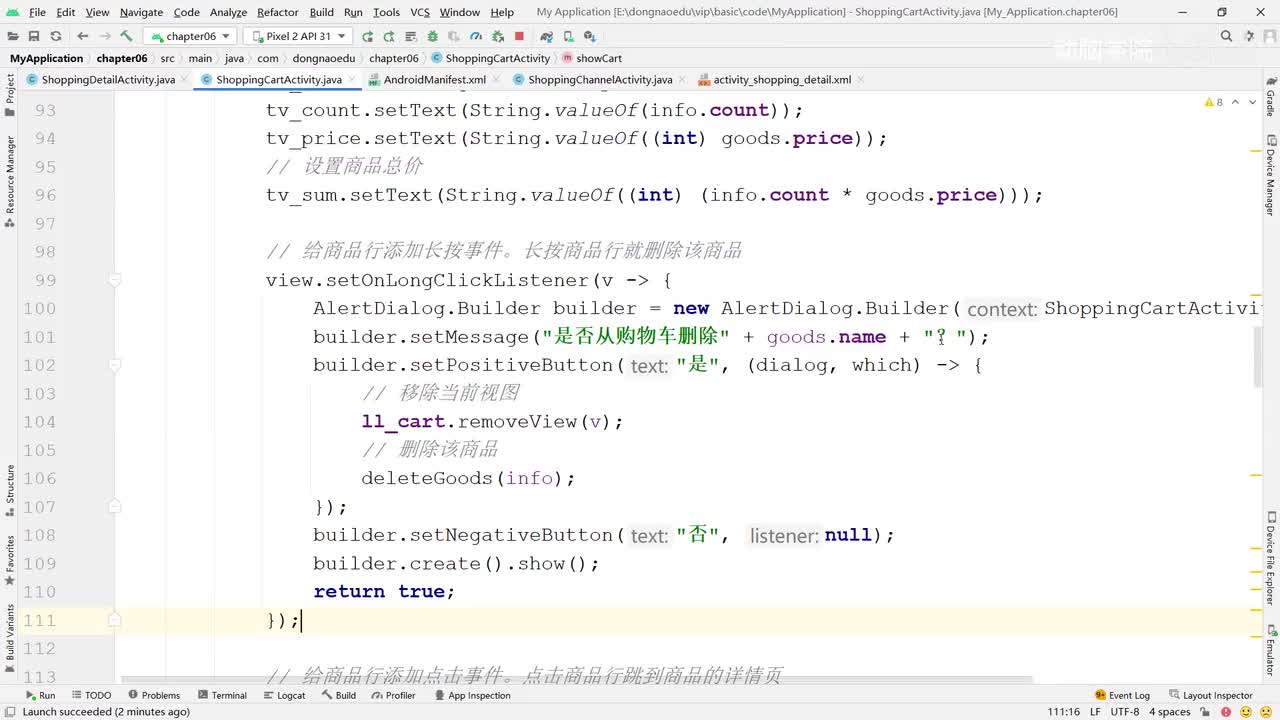Open the Navigate menu

(141, 12)
